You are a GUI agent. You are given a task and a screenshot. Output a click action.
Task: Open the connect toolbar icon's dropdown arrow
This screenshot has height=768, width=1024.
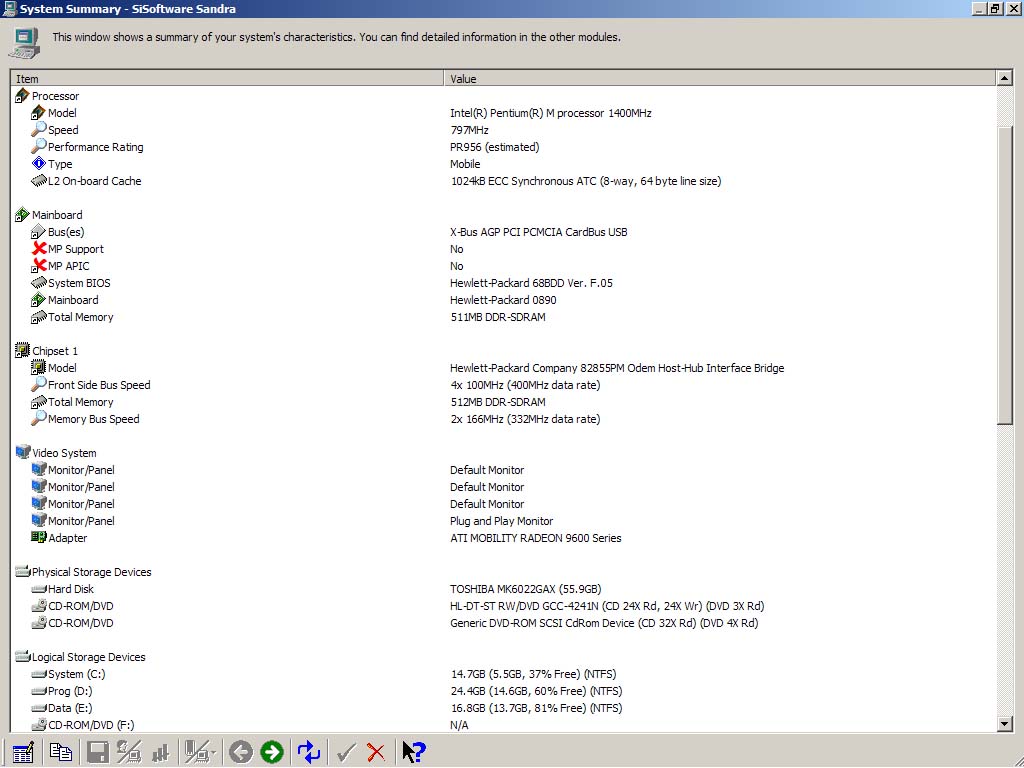(x=213, y=754)
